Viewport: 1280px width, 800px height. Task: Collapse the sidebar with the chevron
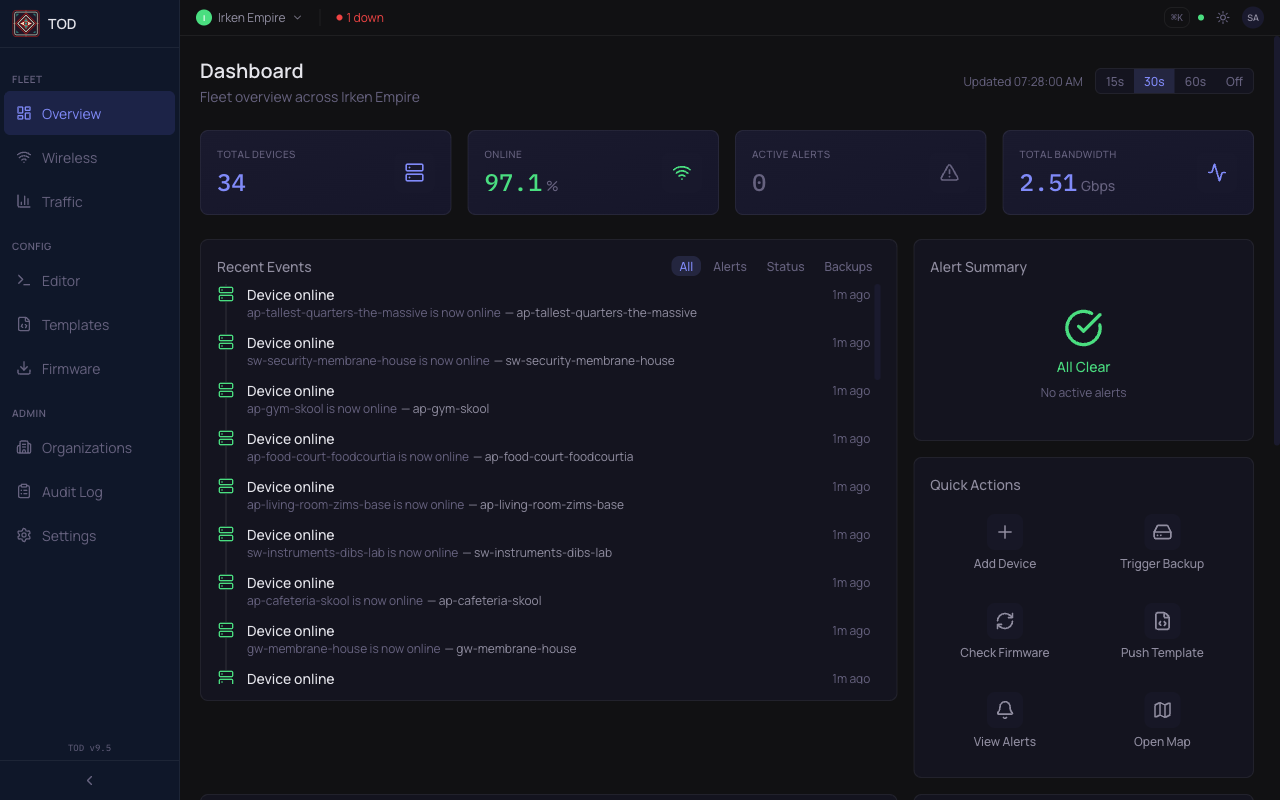[88, 780]
